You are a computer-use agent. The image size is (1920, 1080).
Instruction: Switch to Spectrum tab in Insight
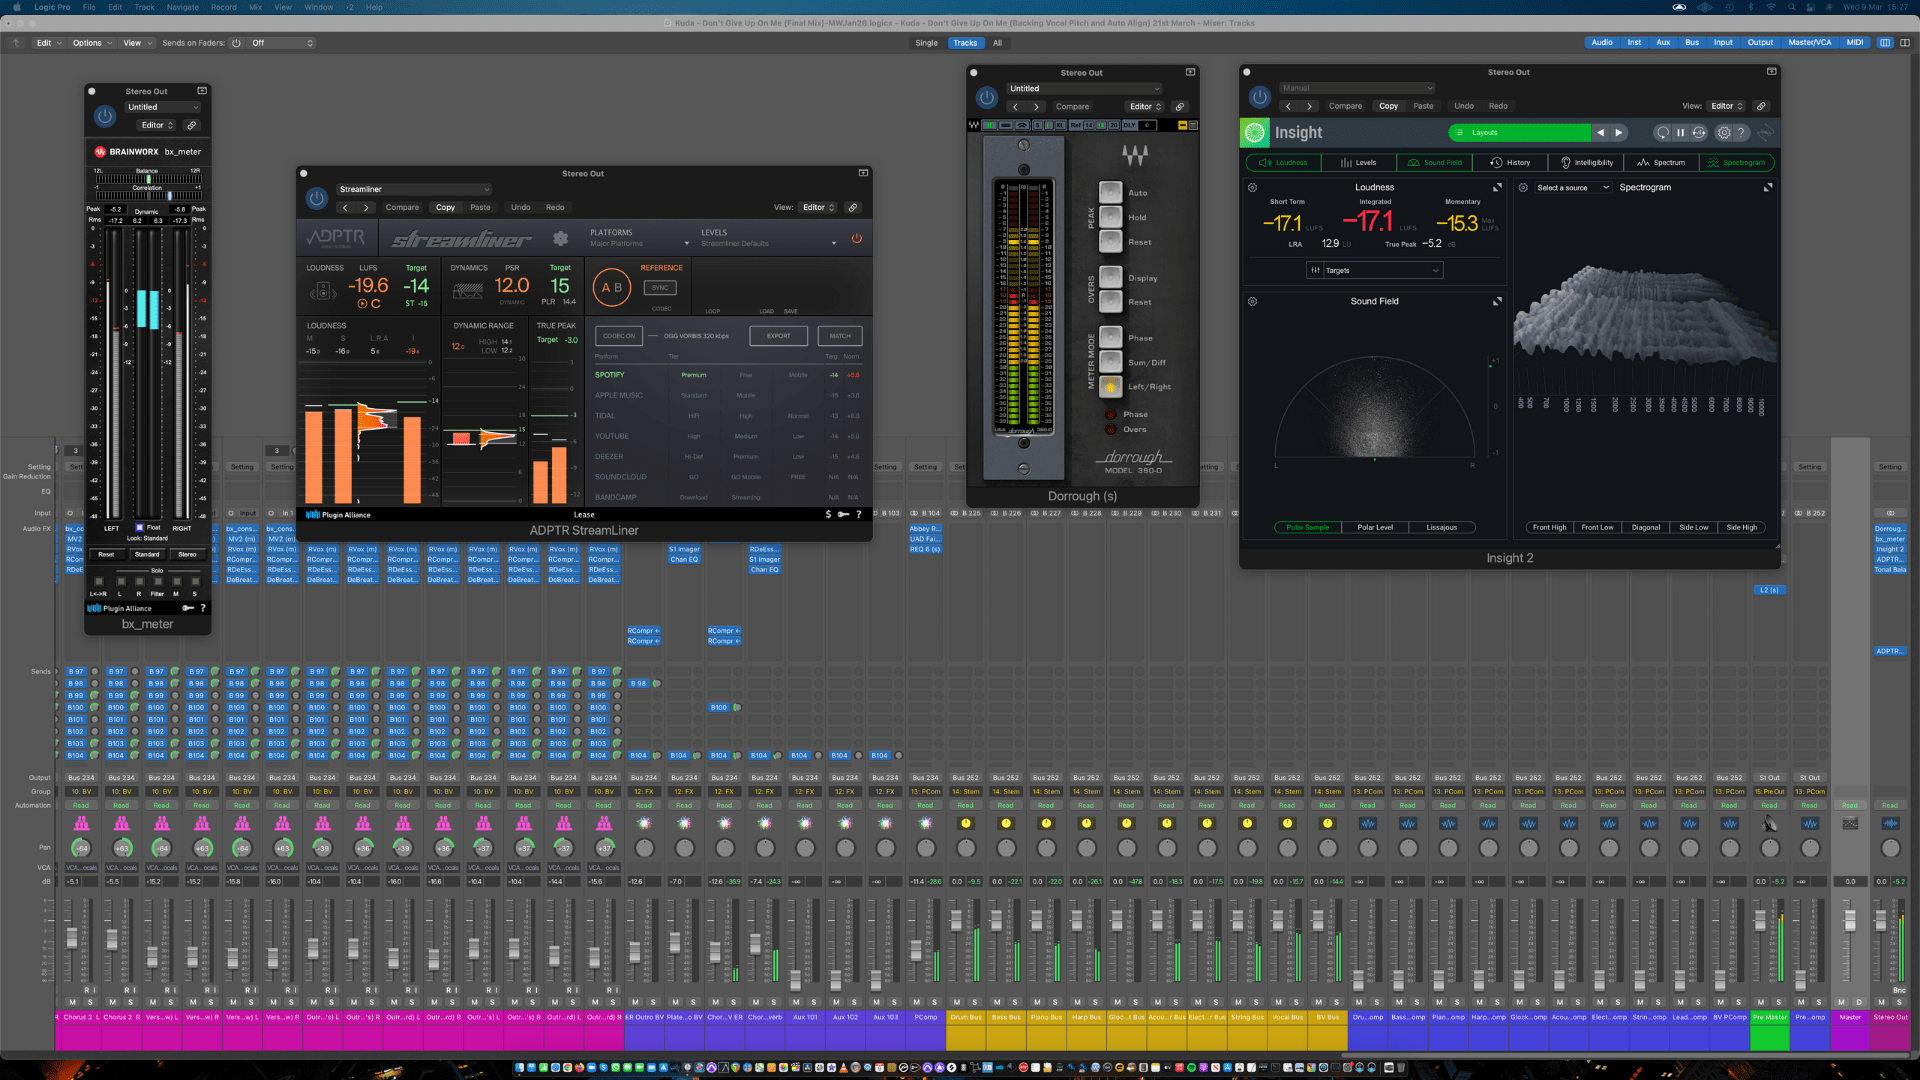point(1661,162)
